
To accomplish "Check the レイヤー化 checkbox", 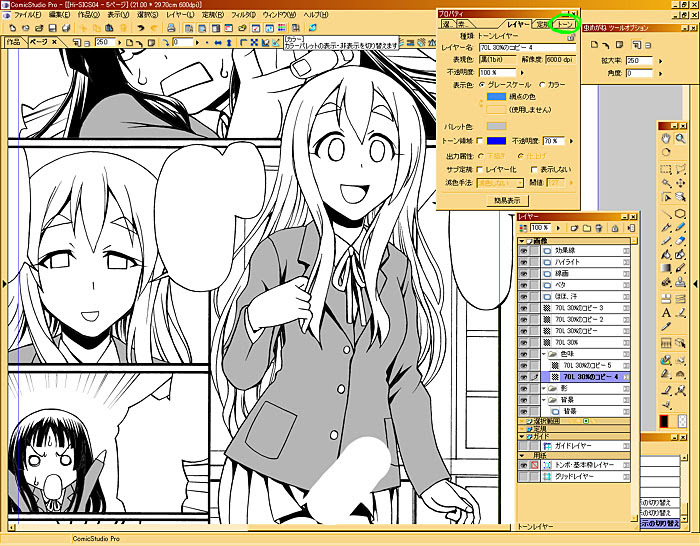I will tap(480, 169).
